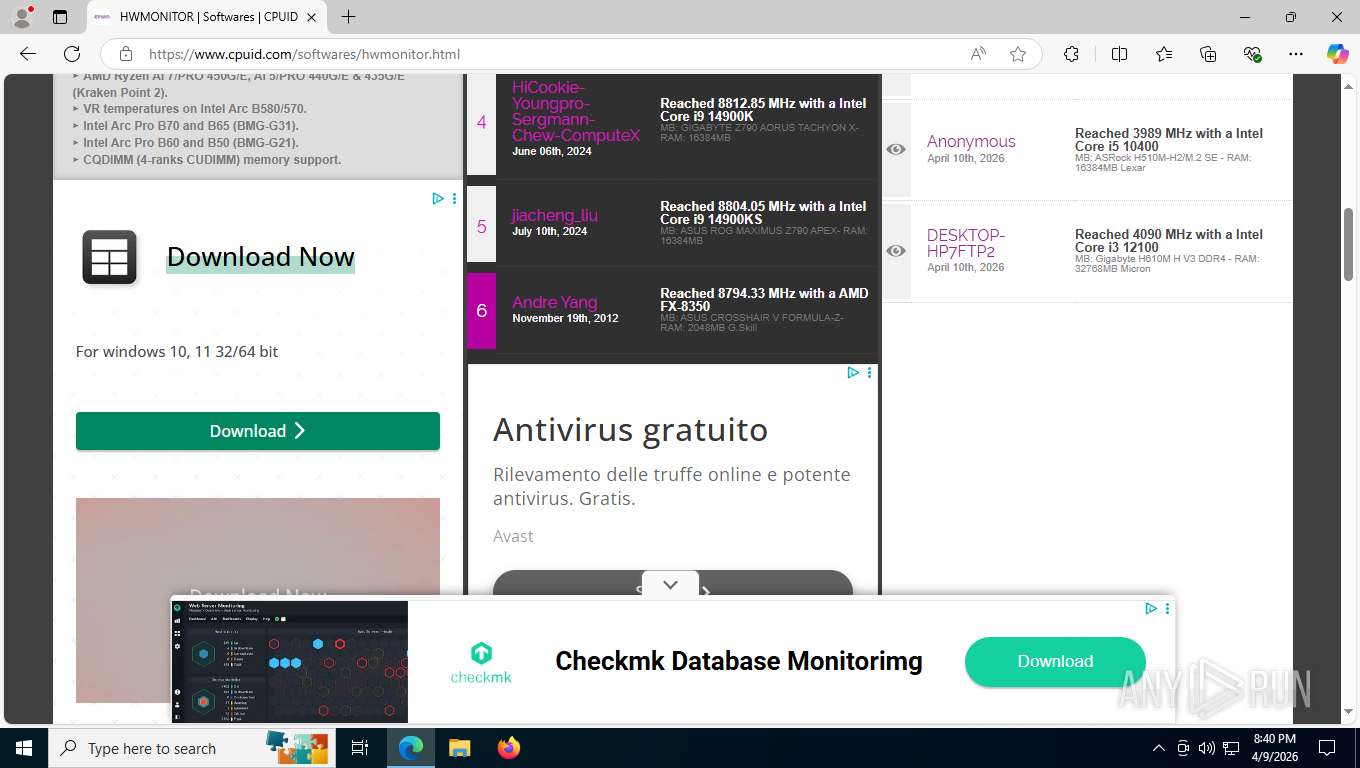1360x768 pixels.
Task: Open notification center icon
Action: coord(1327,748)
